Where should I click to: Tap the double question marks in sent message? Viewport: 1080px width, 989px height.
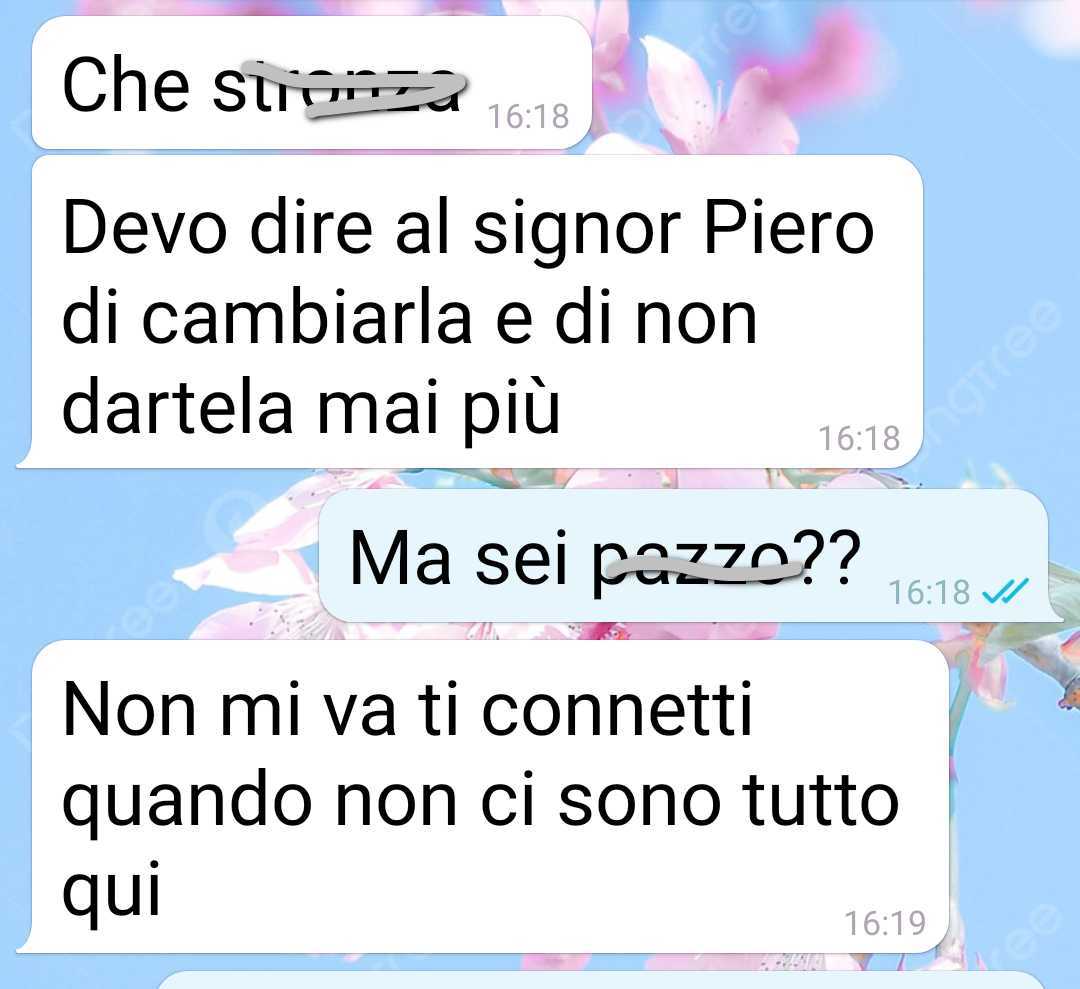[x=832, y=556]
